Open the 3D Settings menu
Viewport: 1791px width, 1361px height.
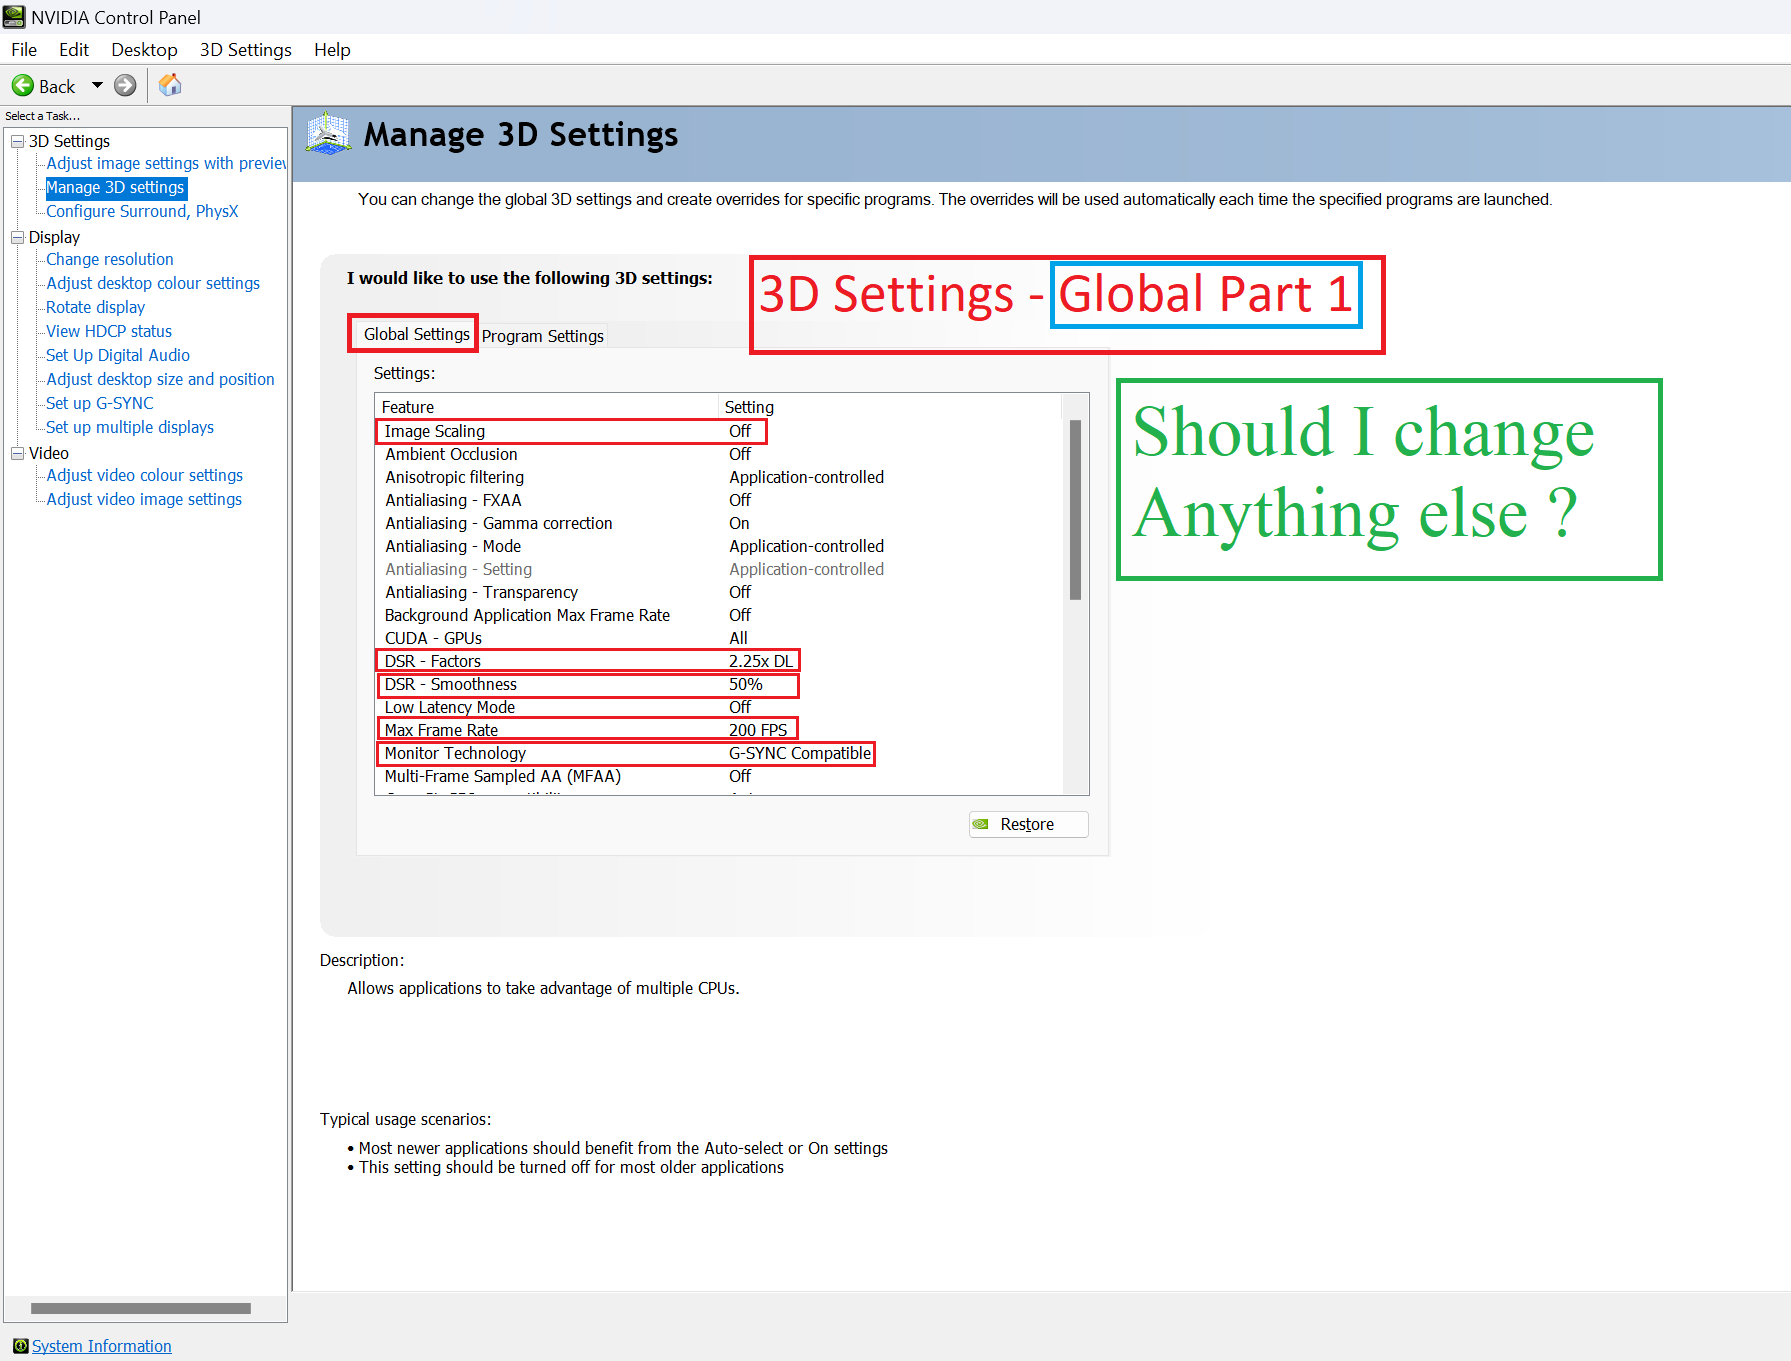click(246, 50)
